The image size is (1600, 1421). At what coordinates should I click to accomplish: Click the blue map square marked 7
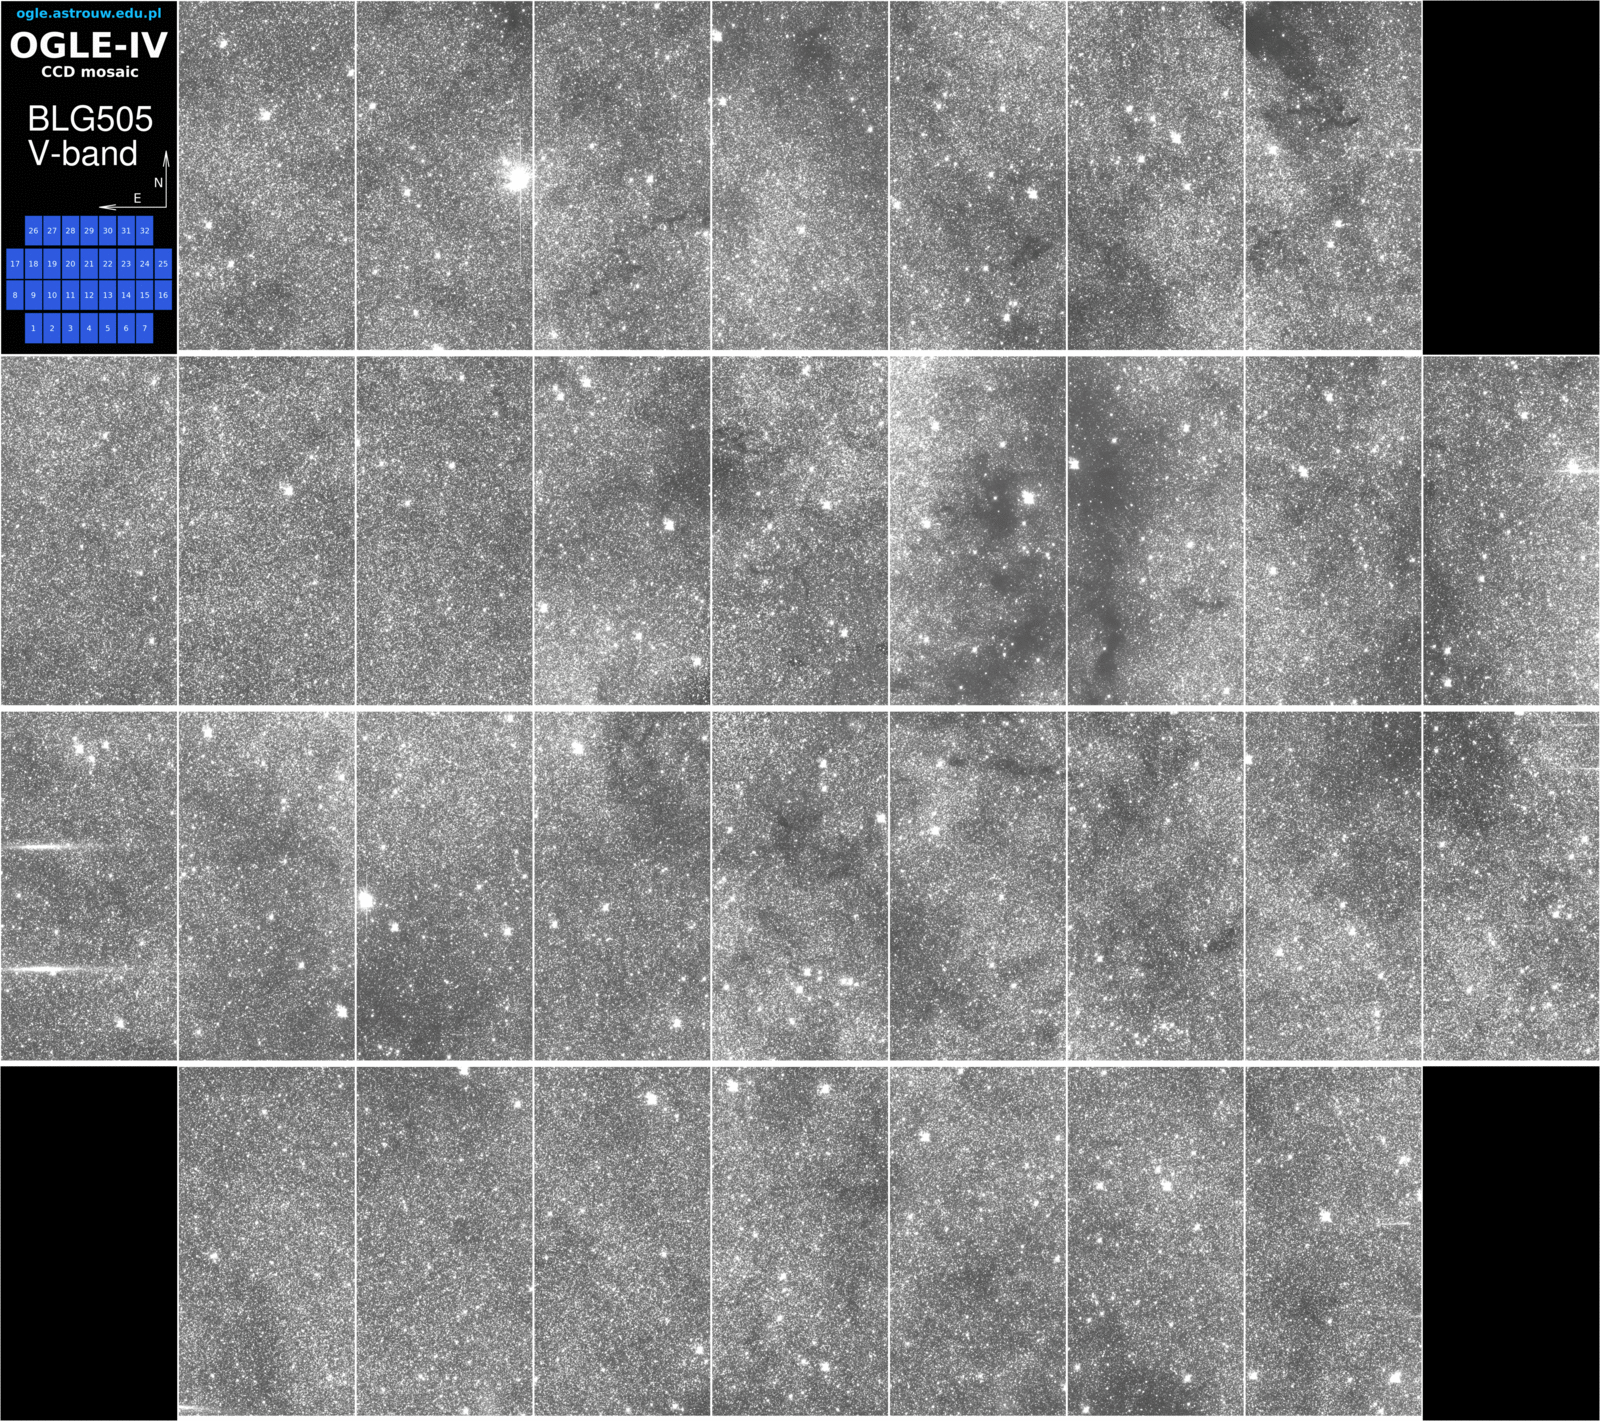pyautogui.click(x=145, y=328)
